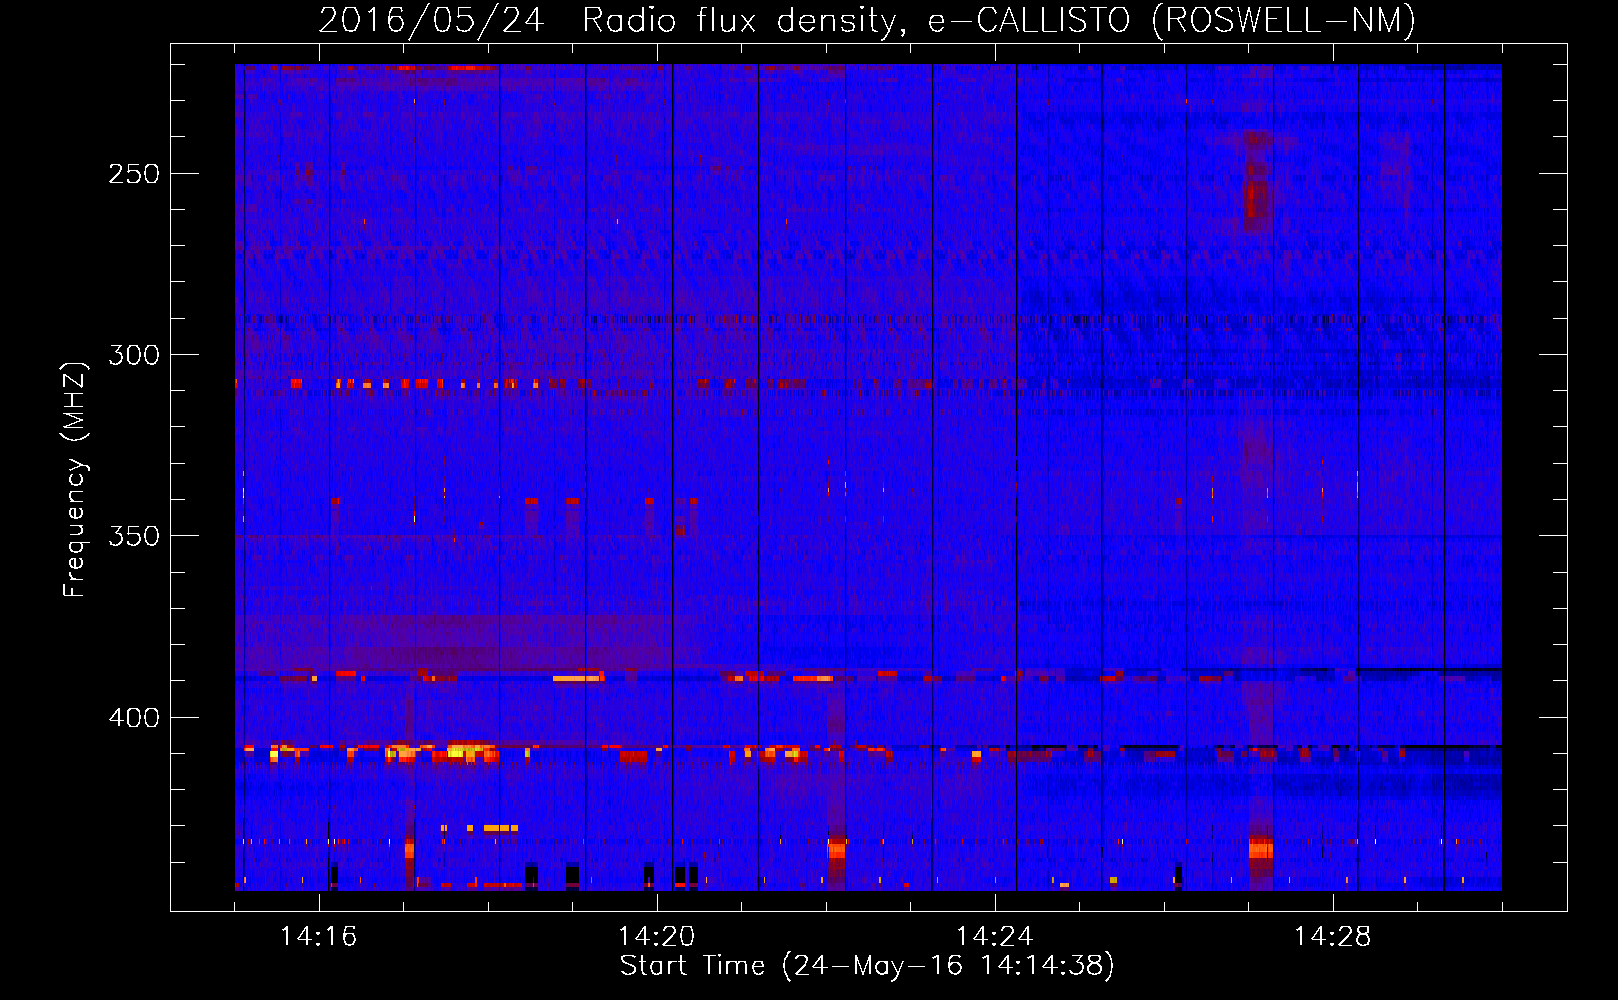
Task: Click the 400 frequency tick label
Action: click(134, 718)
